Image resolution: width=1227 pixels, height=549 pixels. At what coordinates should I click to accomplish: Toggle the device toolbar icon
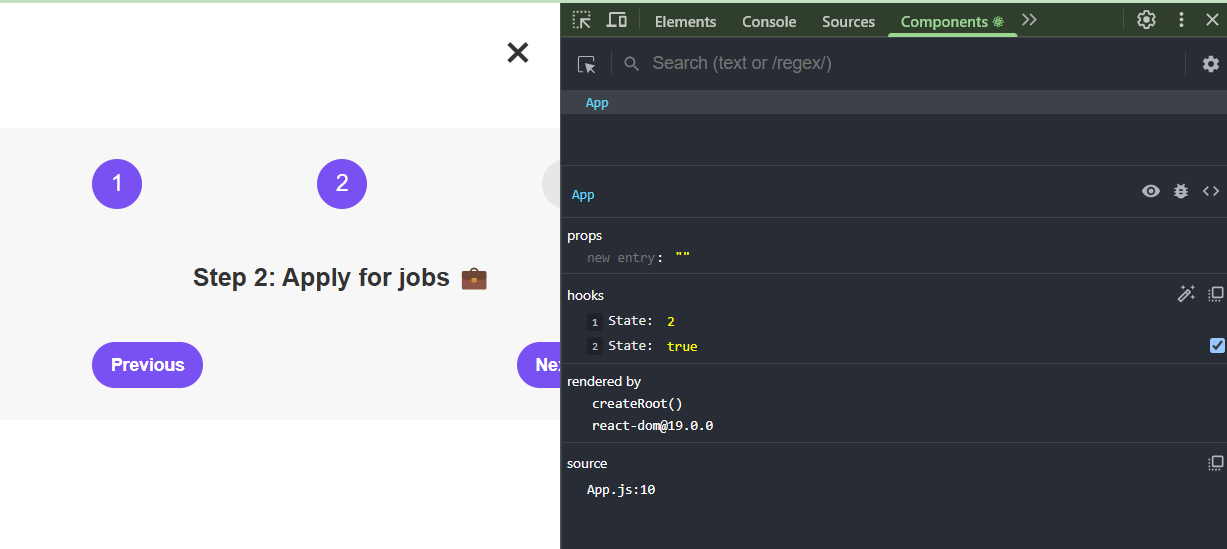tap(617, 20)
